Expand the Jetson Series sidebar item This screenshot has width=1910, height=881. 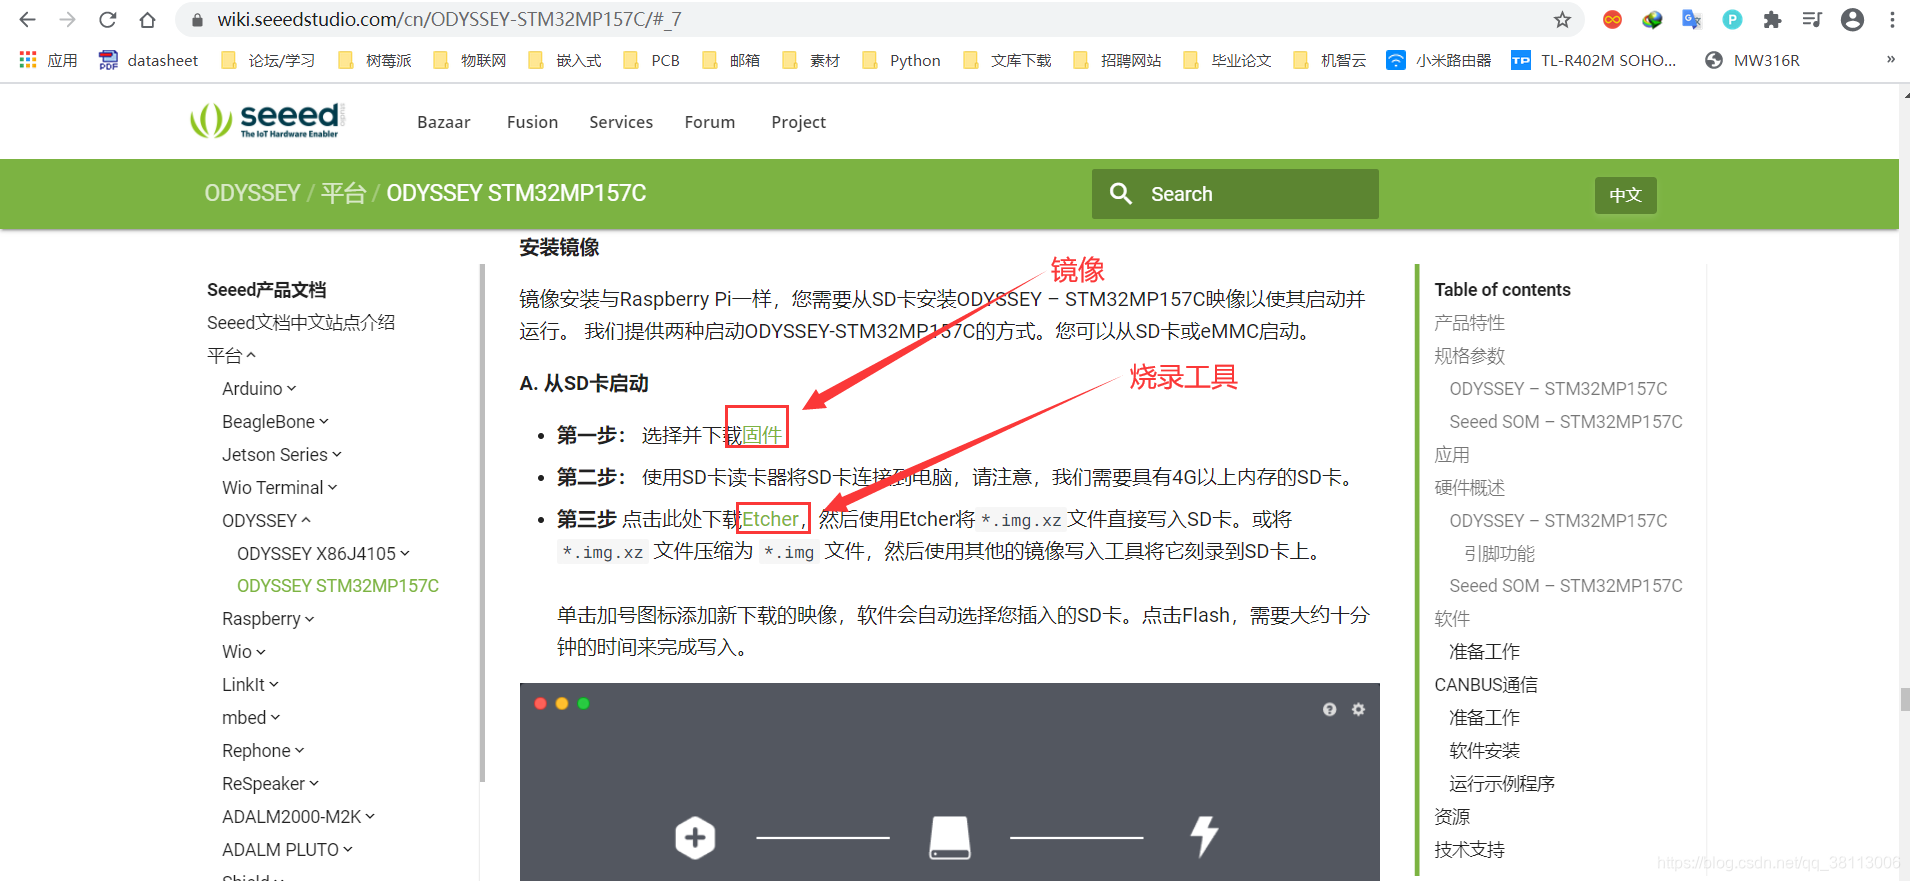(282, 454)
